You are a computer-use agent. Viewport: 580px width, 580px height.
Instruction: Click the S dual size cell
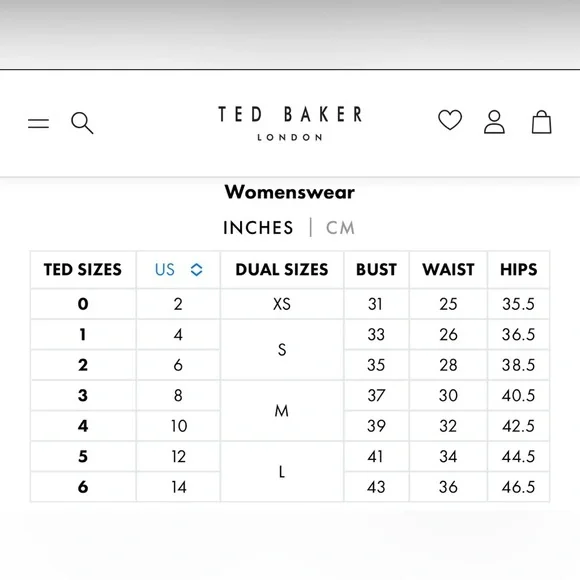(x=282, y=350)
